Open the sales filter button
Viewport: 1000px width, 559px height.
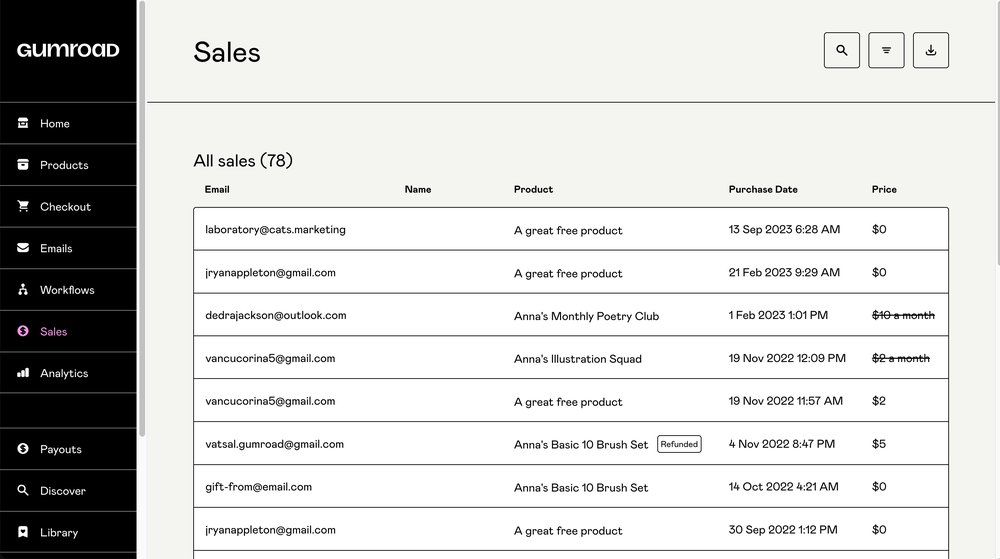(886, 50)
